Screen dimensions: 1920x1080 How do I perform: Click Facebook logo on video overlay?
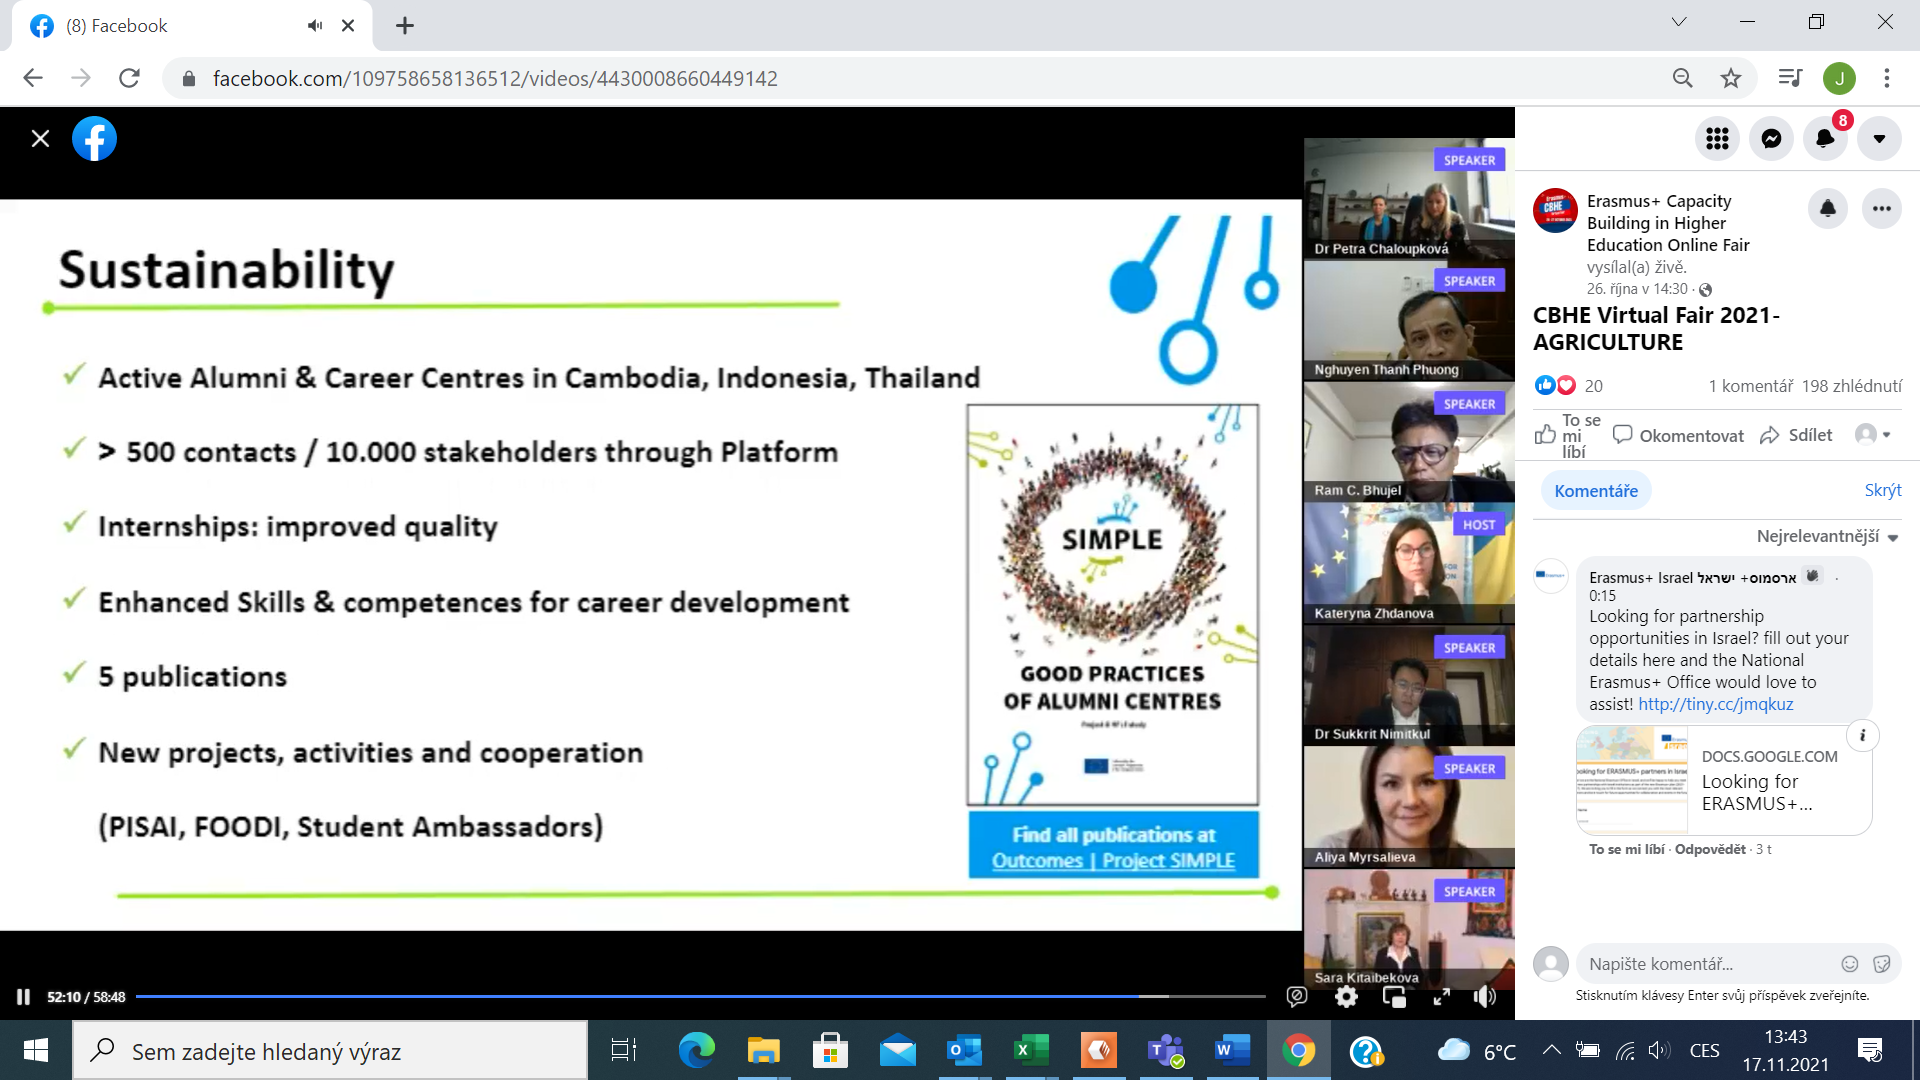point(94,139)
